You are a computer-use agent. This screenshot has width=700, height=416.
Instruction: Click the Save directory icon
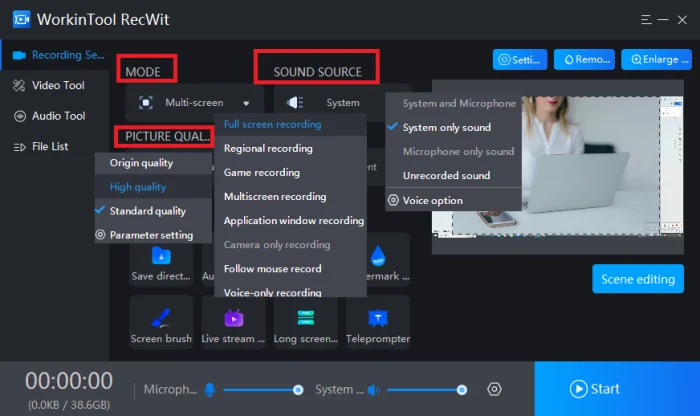[x=161, y=257]
